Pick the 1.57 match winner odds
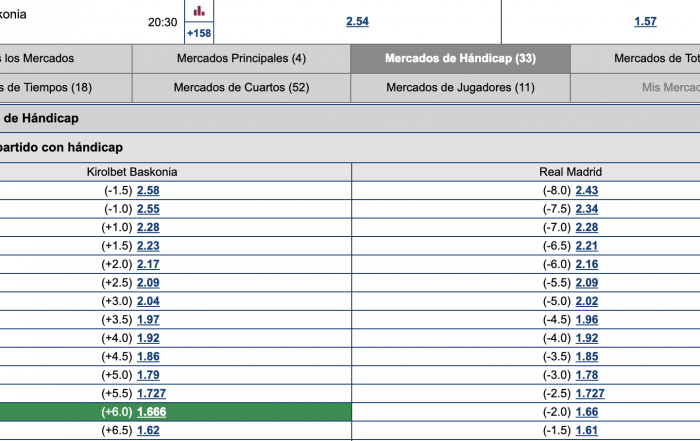The height and width of the screenshot is (441, 700). 645,21
